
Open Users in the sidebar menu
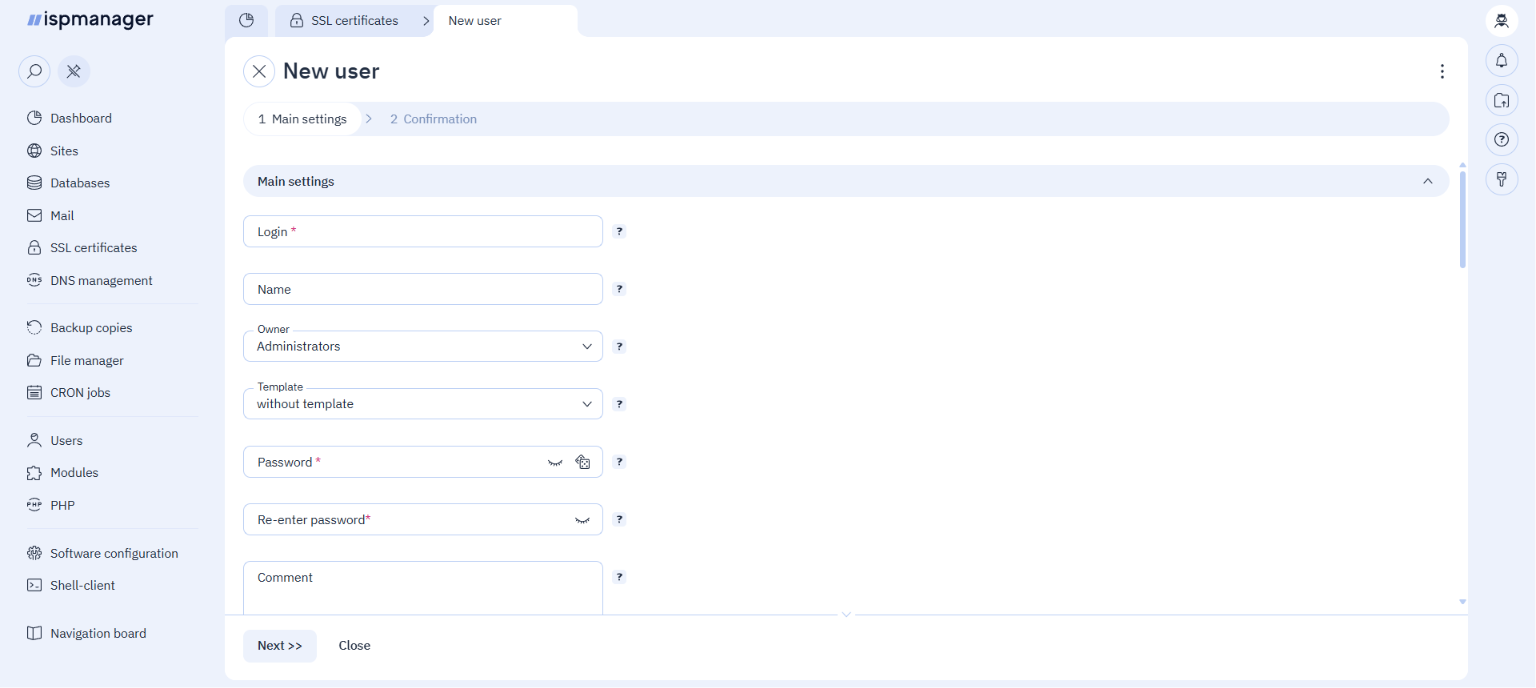coord(66,440)
